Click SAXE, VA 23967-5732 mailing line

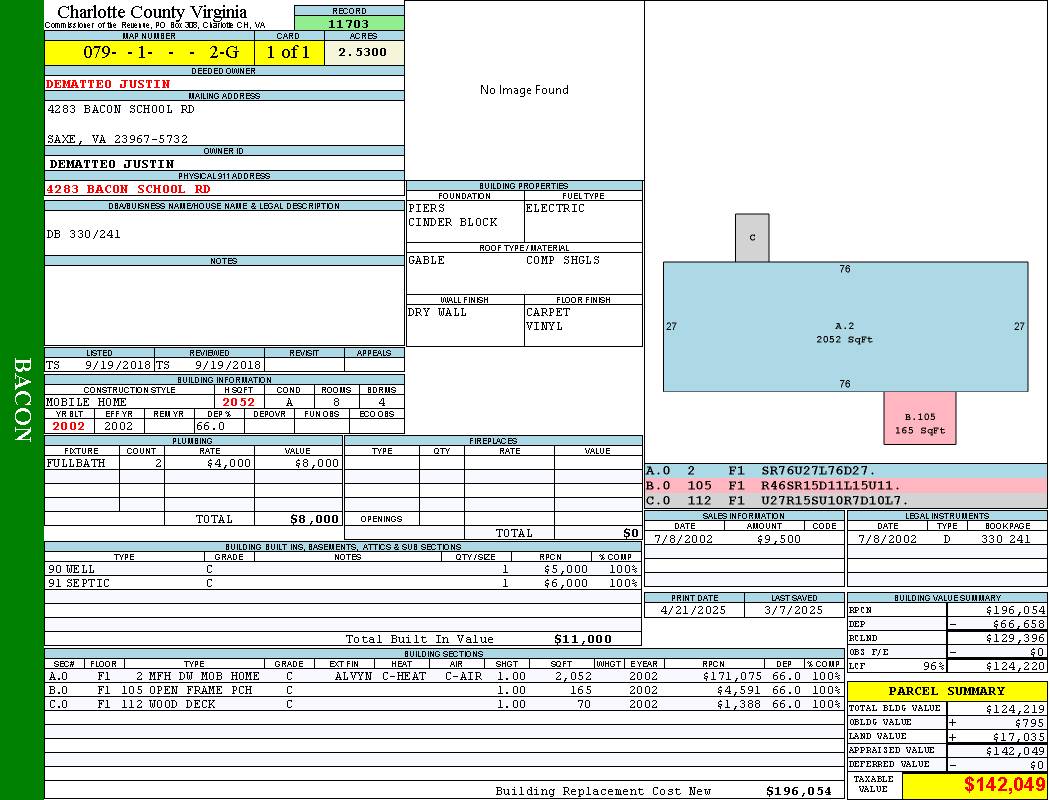[117, 139]
